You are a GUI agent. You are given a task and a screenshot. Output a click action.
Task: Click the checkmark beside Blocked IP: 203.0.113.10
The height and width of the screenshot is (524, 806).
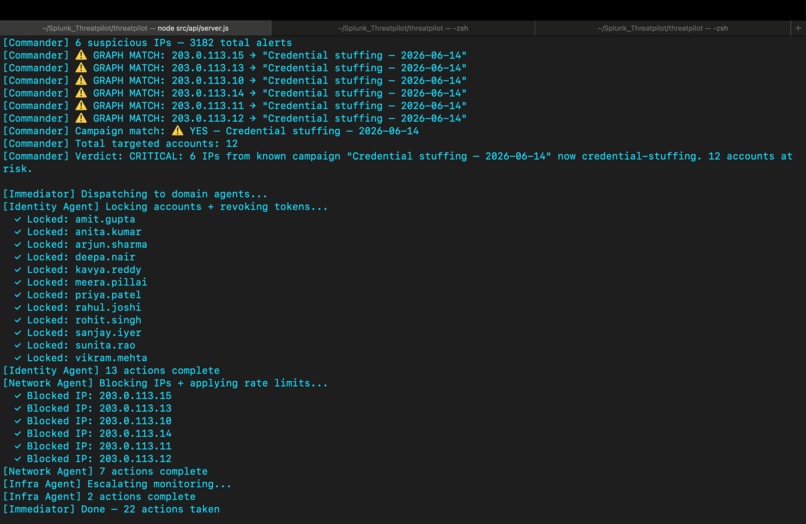pos(18,421)
